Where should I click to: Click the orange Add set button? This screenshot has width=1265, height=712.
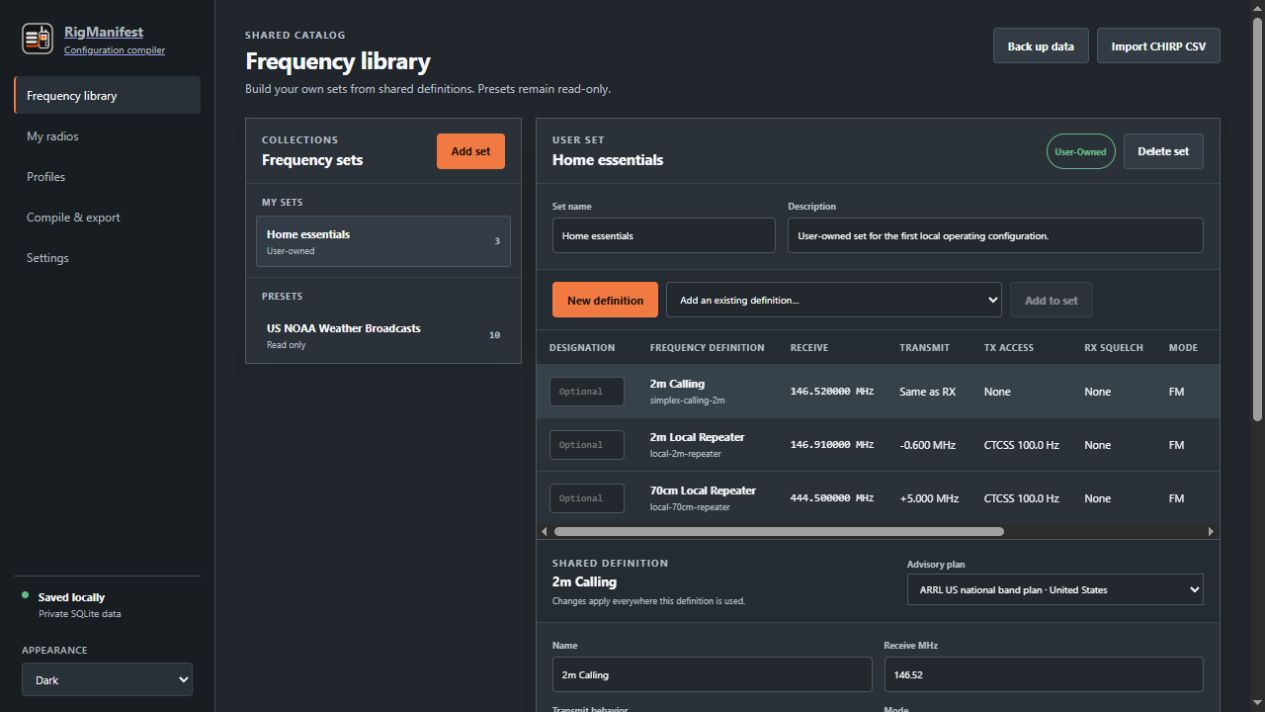point(470,151)
